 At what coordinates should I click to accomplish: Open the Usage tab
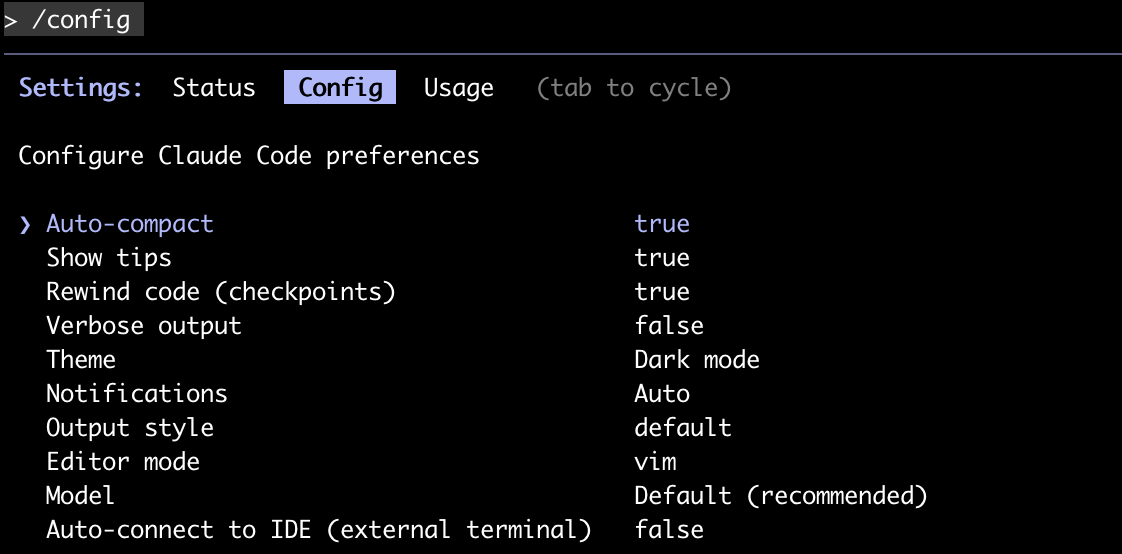tap(459, 87)
